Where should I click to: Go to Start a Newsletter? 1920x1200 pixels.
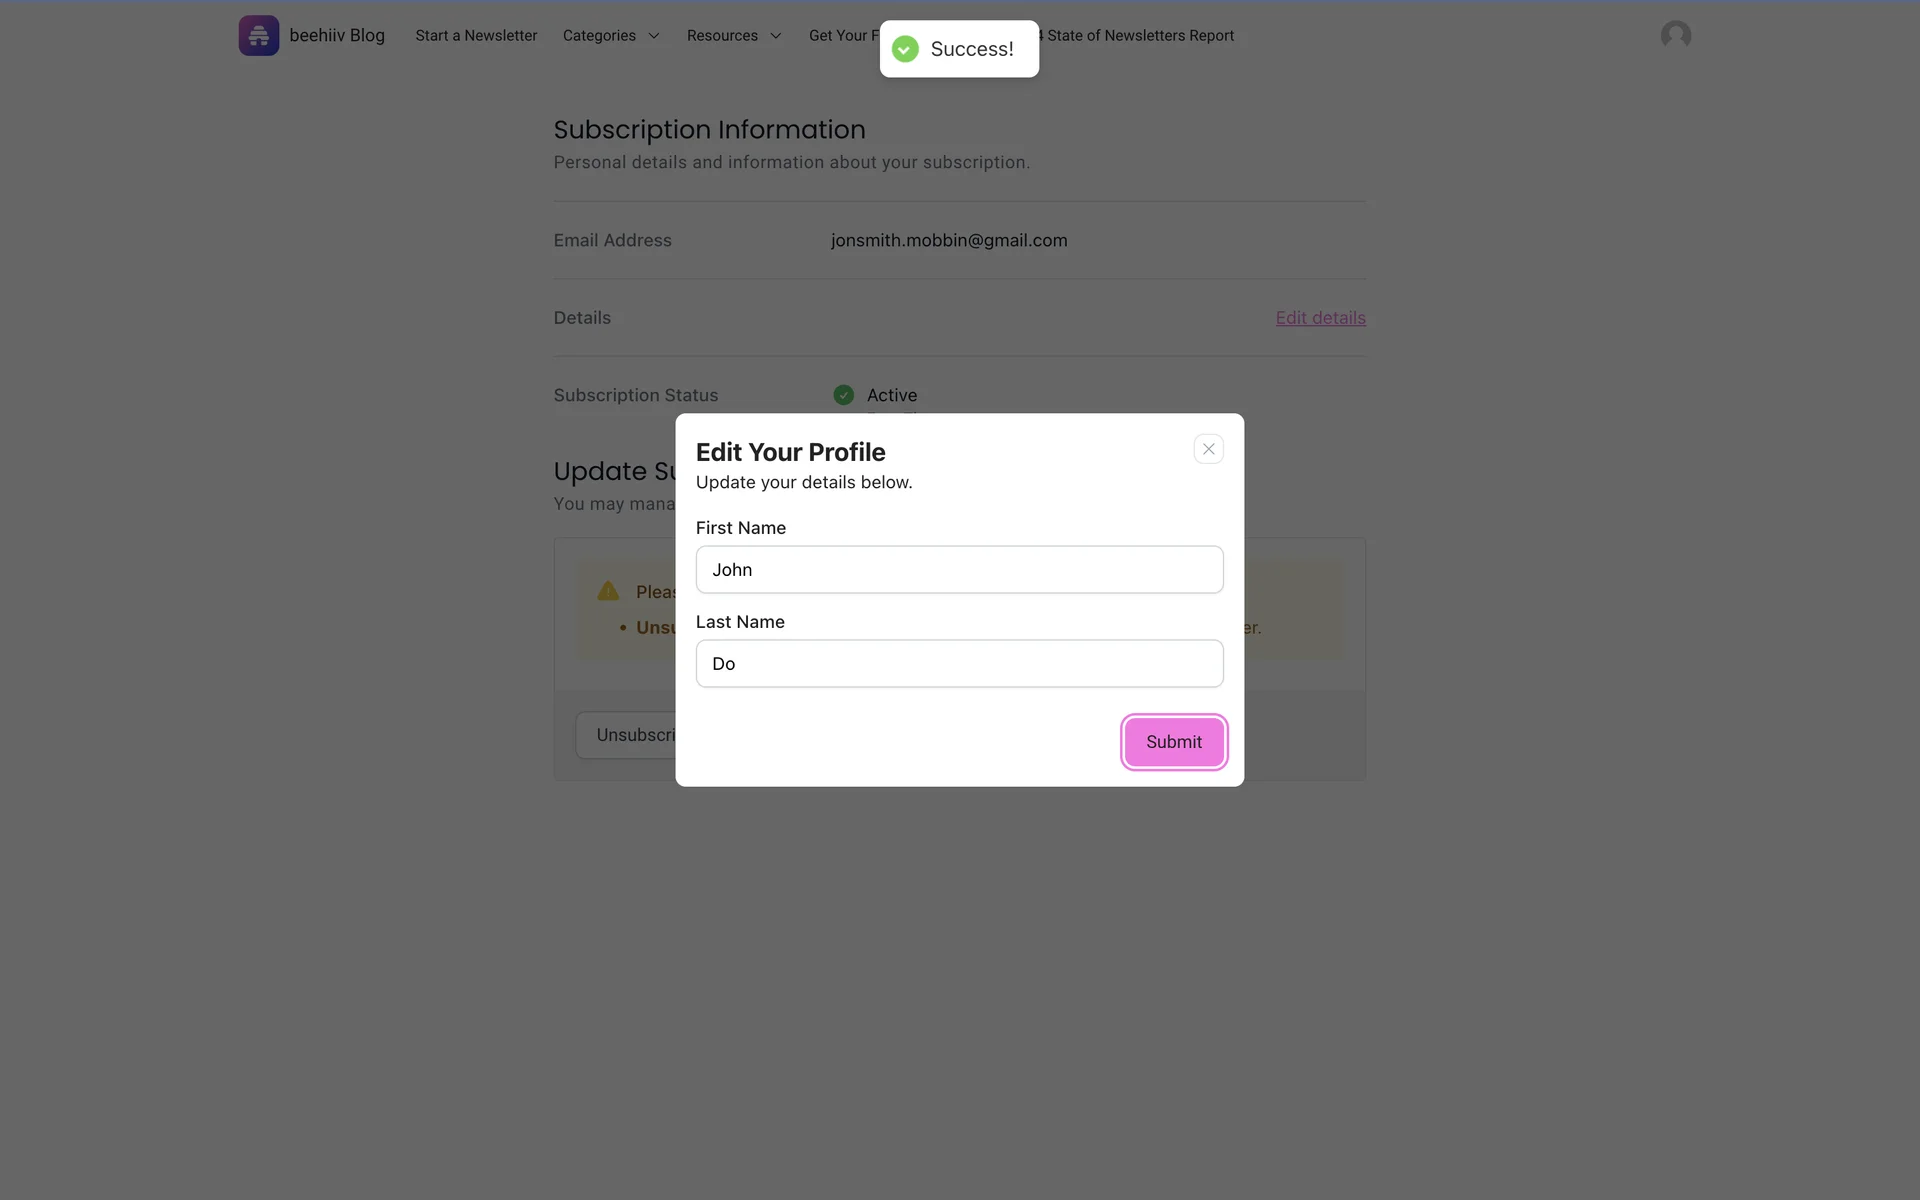click(476, 36)
